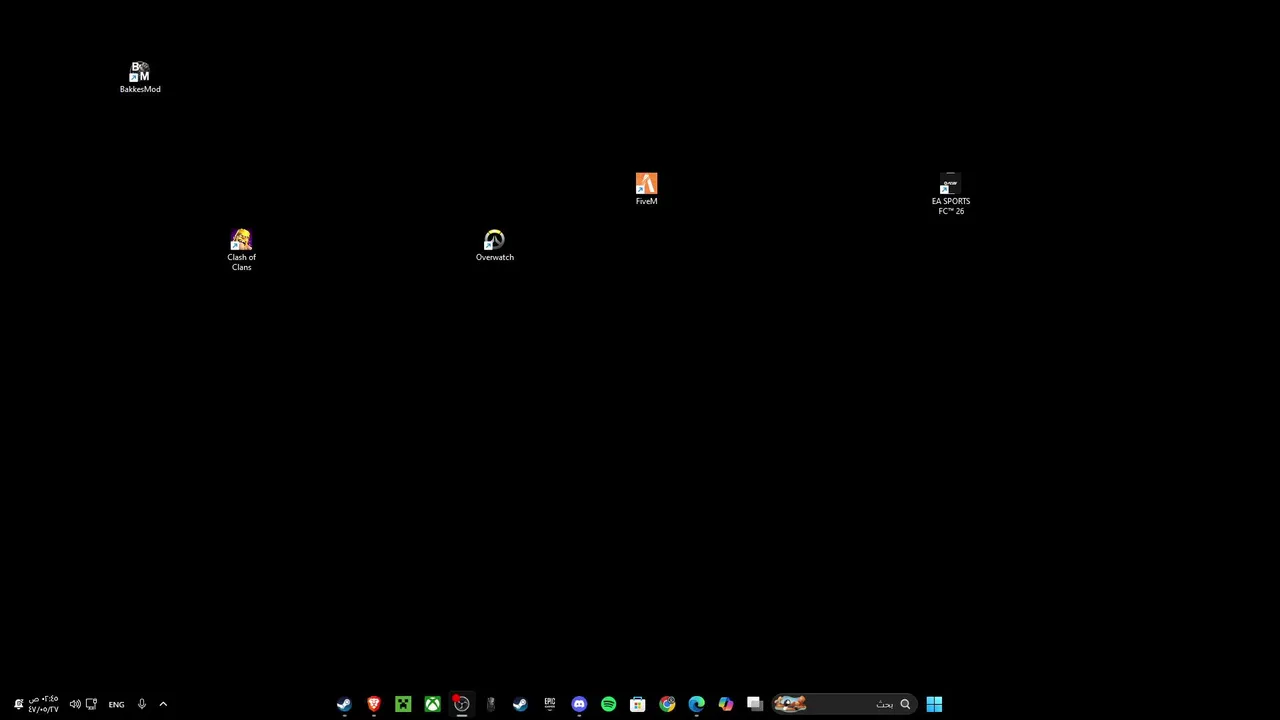1280x720 pixels.
Task: Open Epic Games Launcher from the taskbar
Action: click(x=549, y=704)
